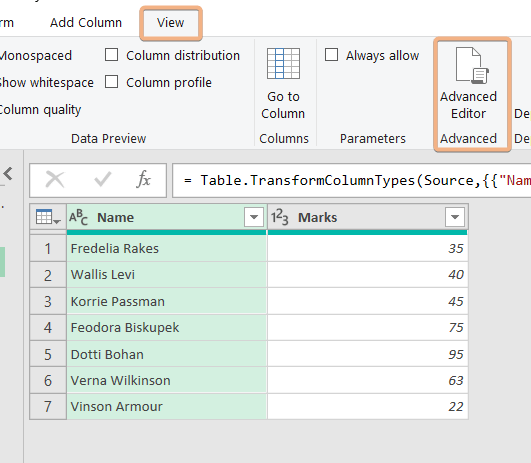Viewport: 531px width, 463px height.
Task: Select row number 1
Action: click(48, 248)
